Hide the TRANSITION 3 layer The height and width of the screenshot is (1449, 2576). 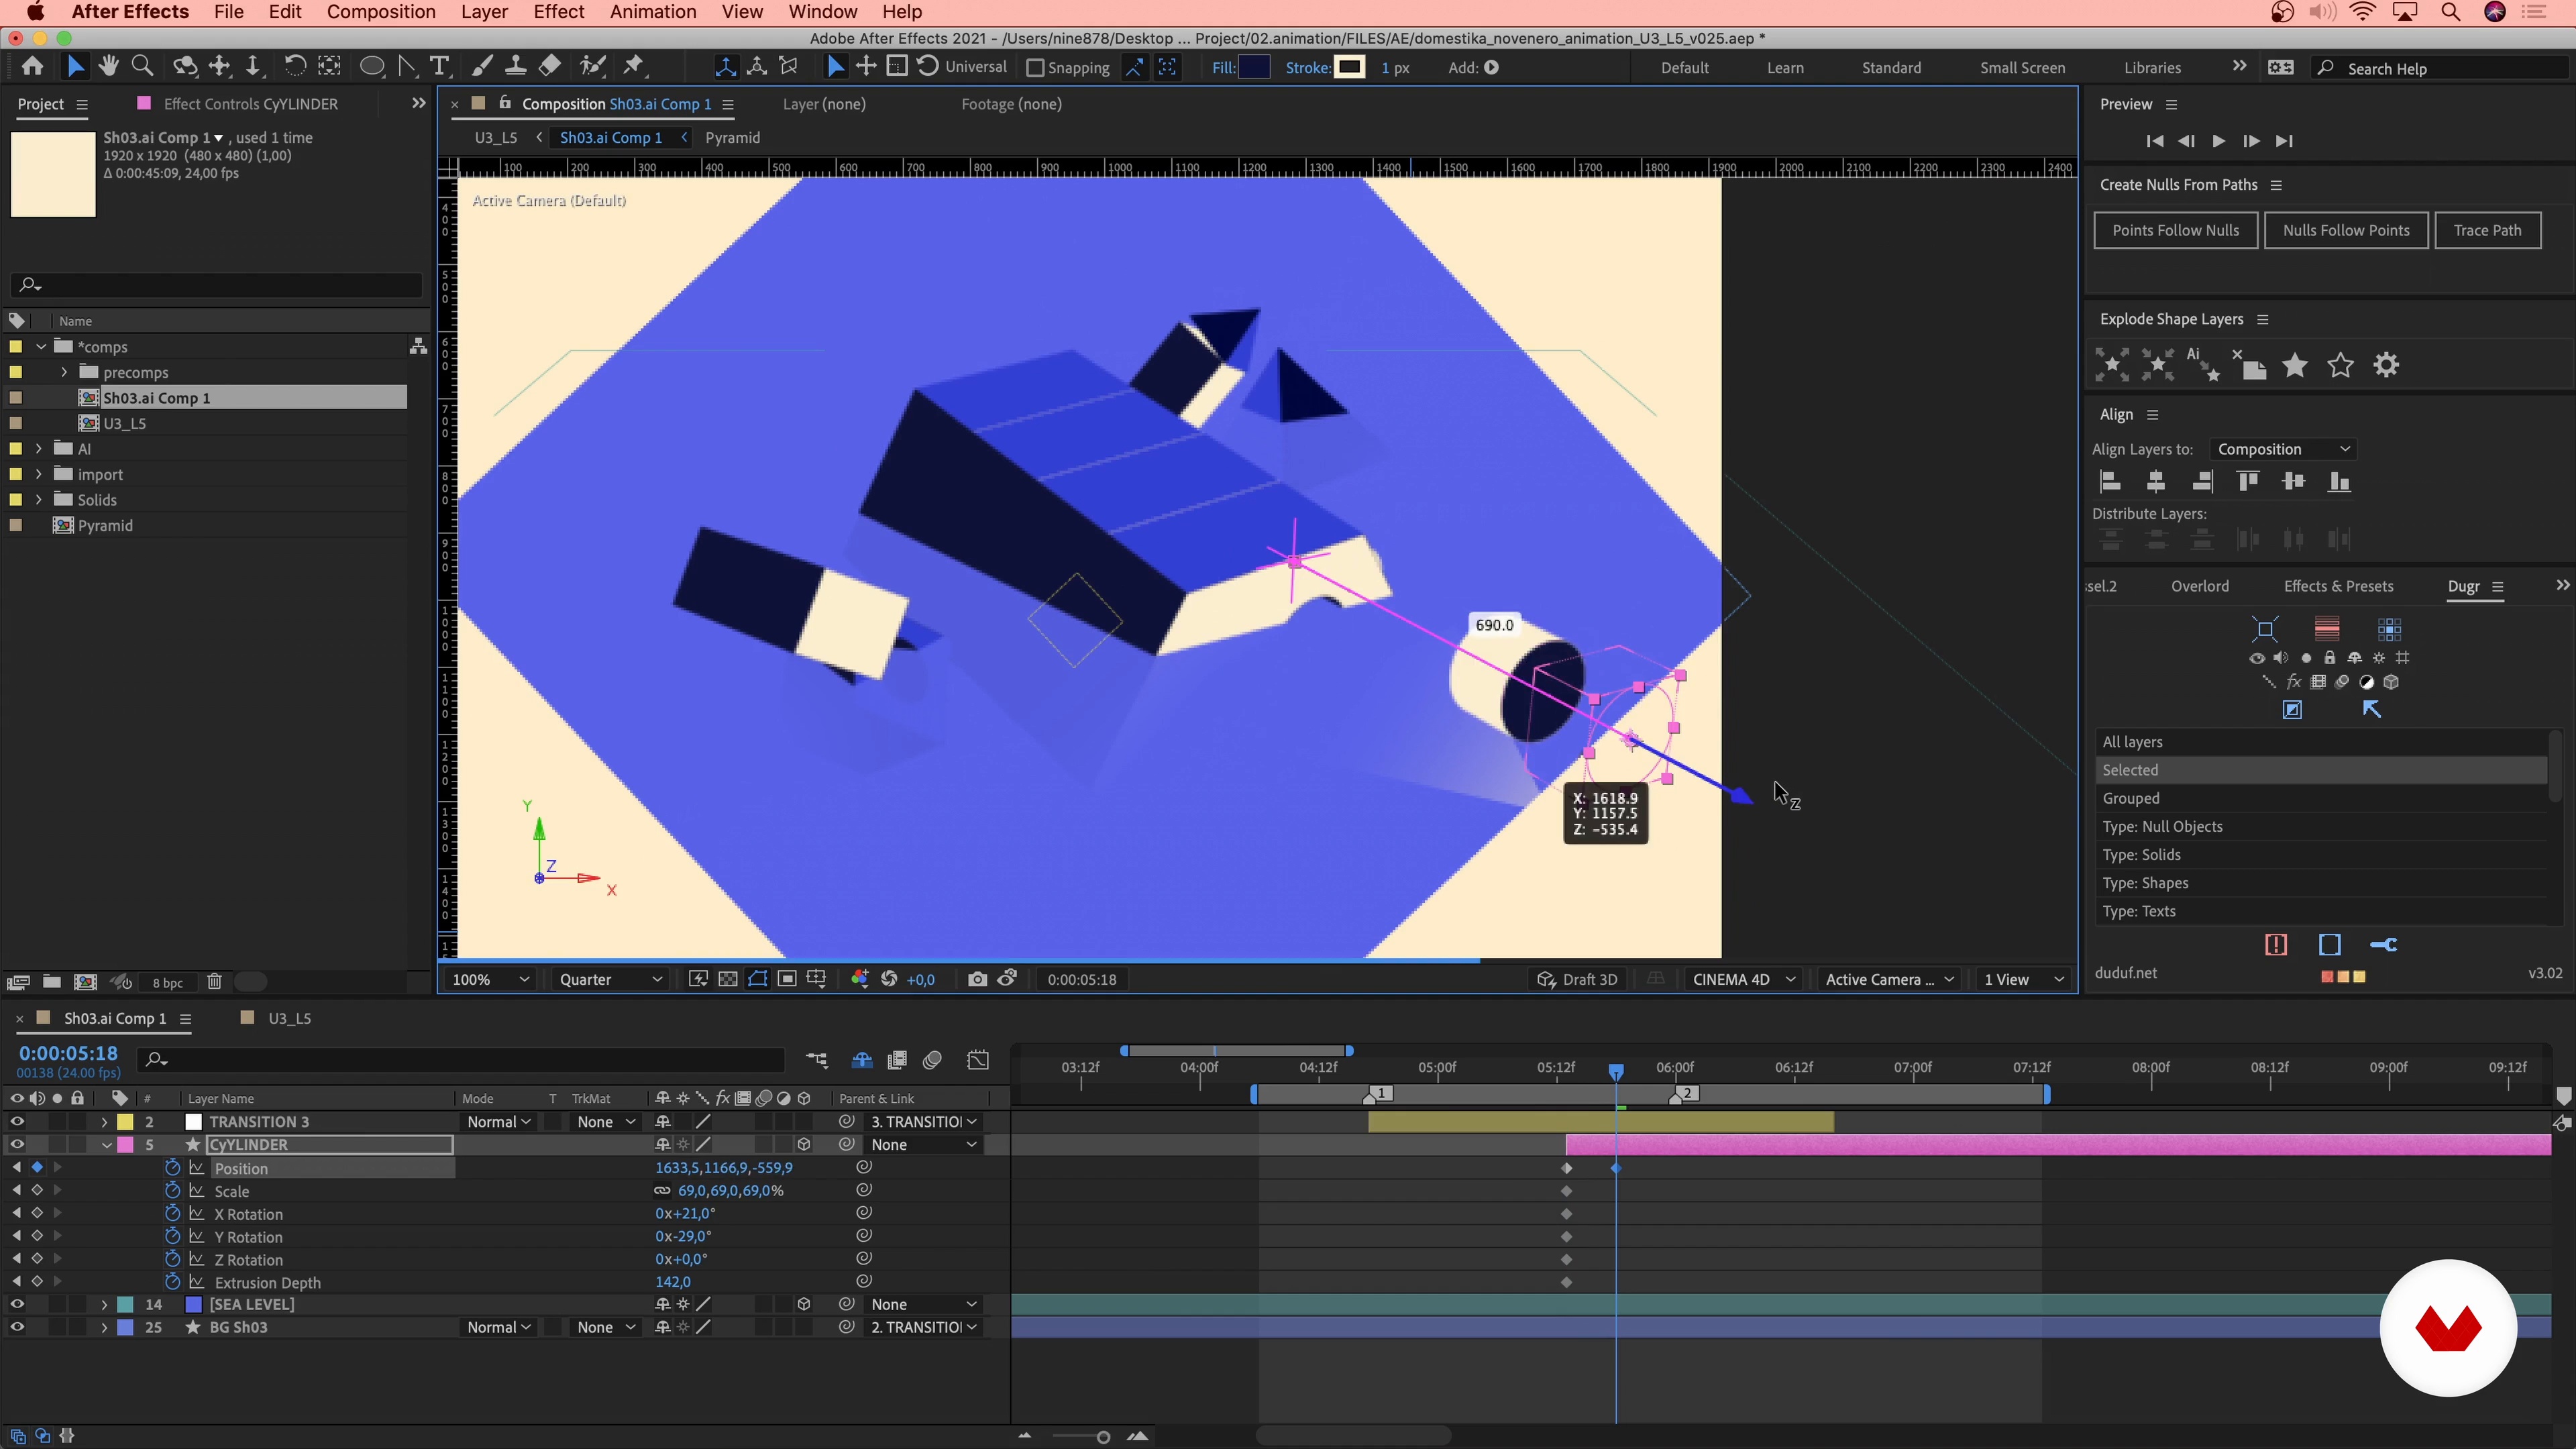click(x=17, y=1122)
